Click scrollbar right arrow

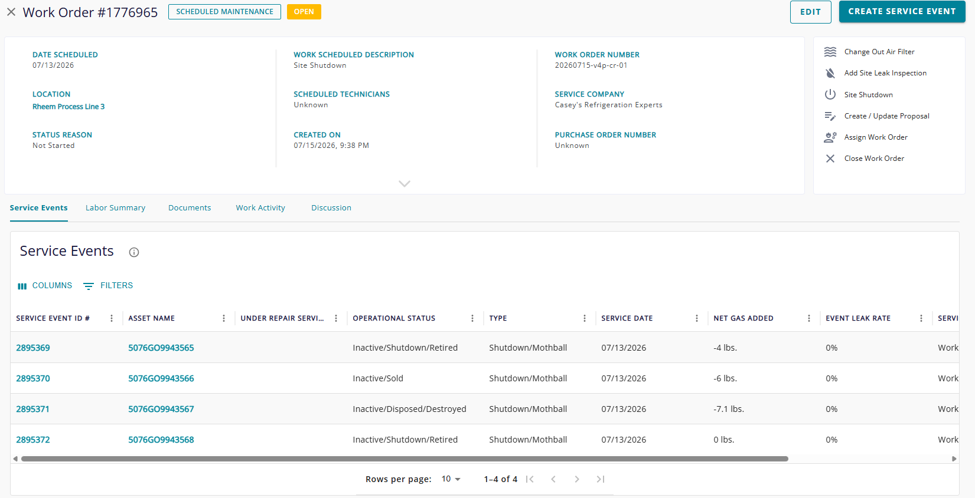pos(954,459)
